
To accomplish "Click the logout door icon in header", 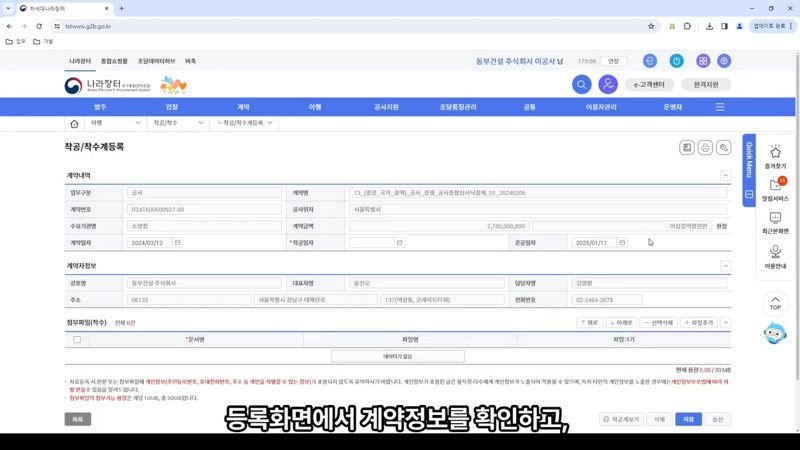I will 649,61.
